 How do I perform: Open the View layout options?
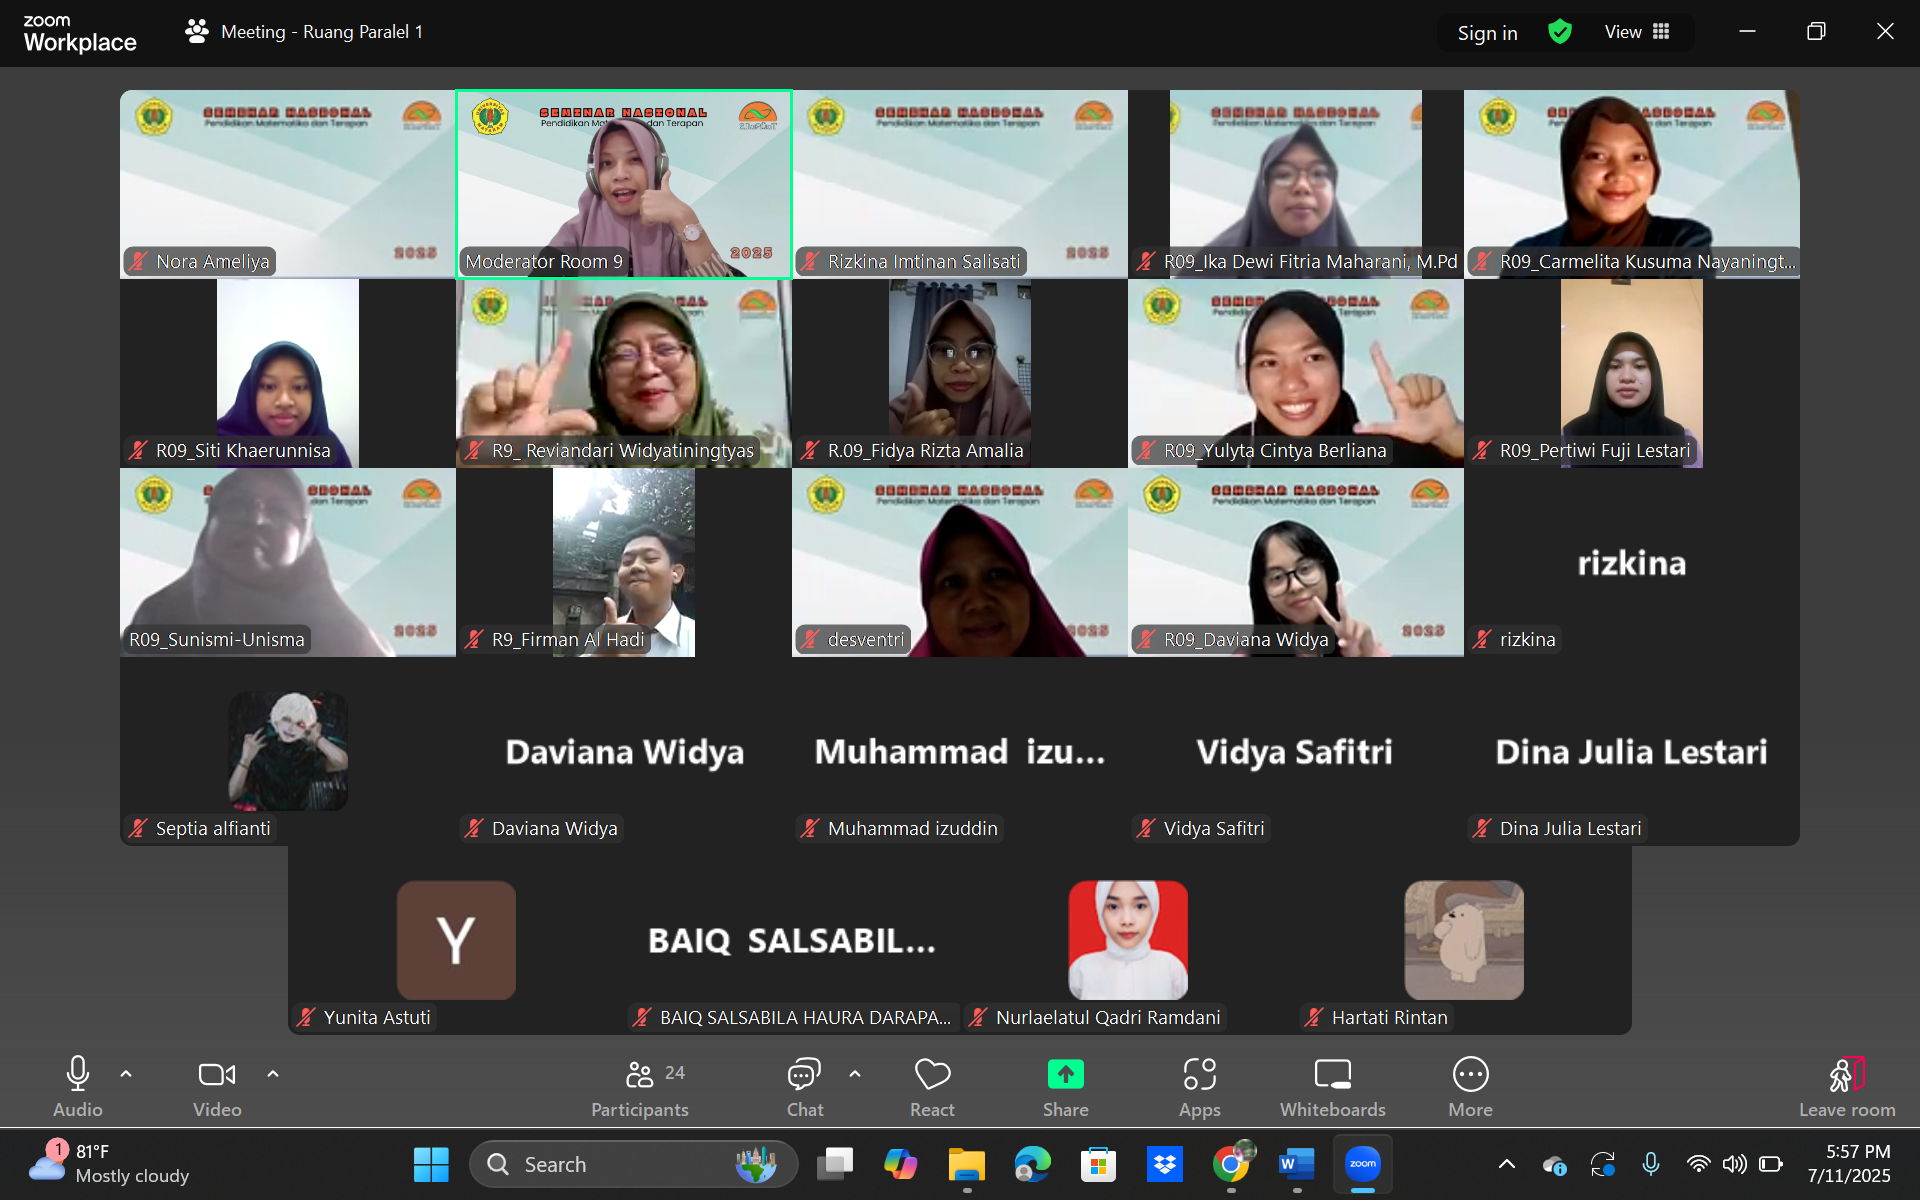[x=1636, y=32]
